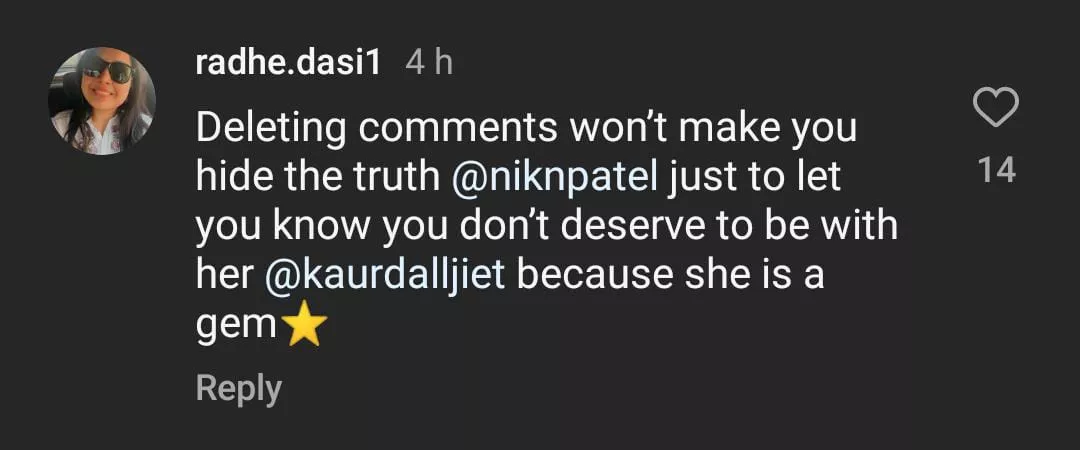Open radhe.dasi1's profile picture
1080x450 pixels.
click(102, 101)
